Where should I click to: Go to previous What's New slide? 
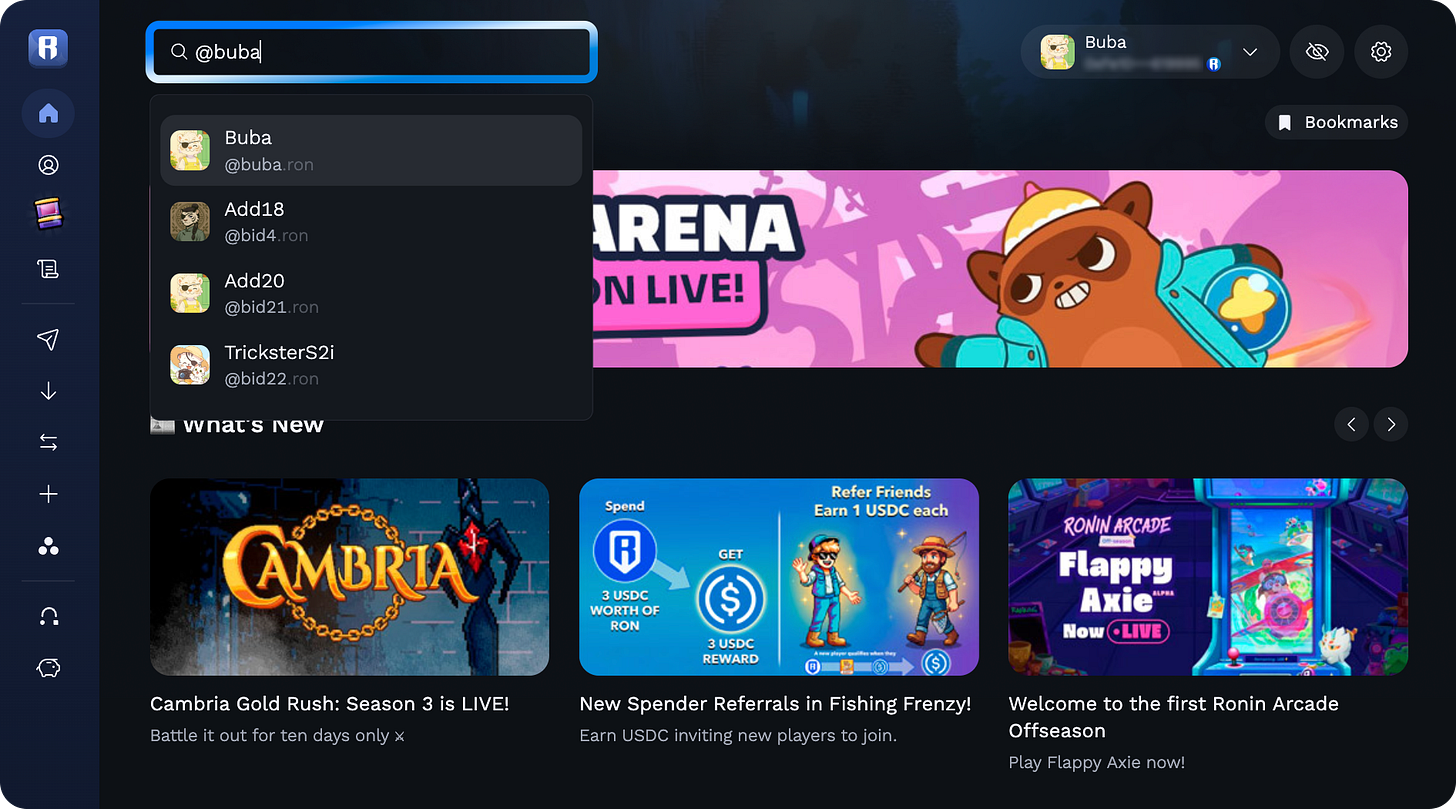(x=1351, y=424)
